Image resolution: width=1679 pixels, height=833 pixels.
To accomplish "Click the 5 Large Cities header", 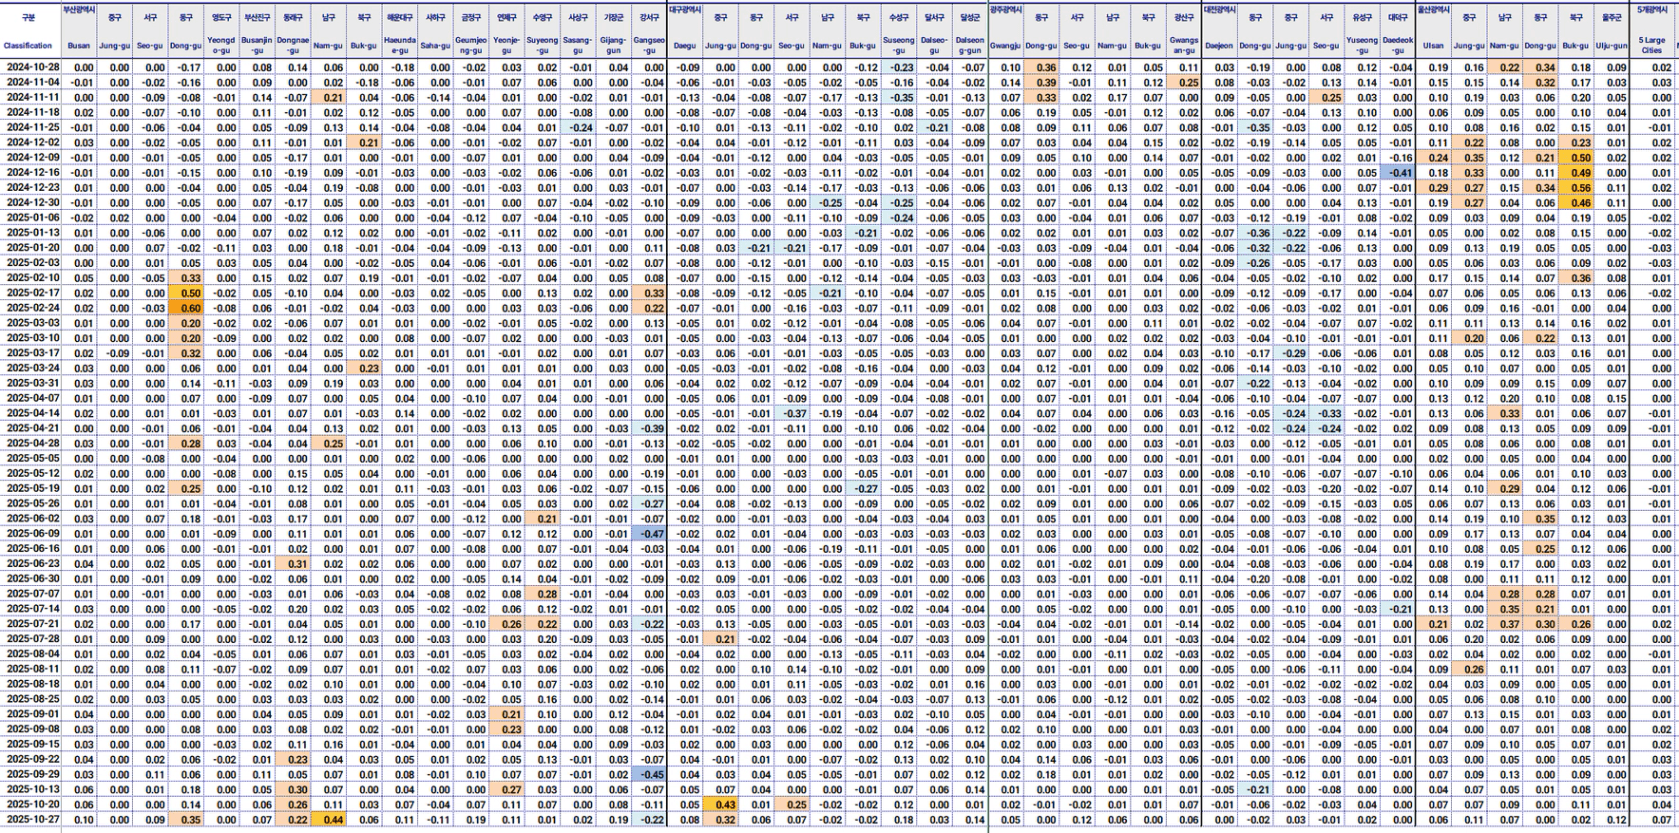I will 1652,45.
